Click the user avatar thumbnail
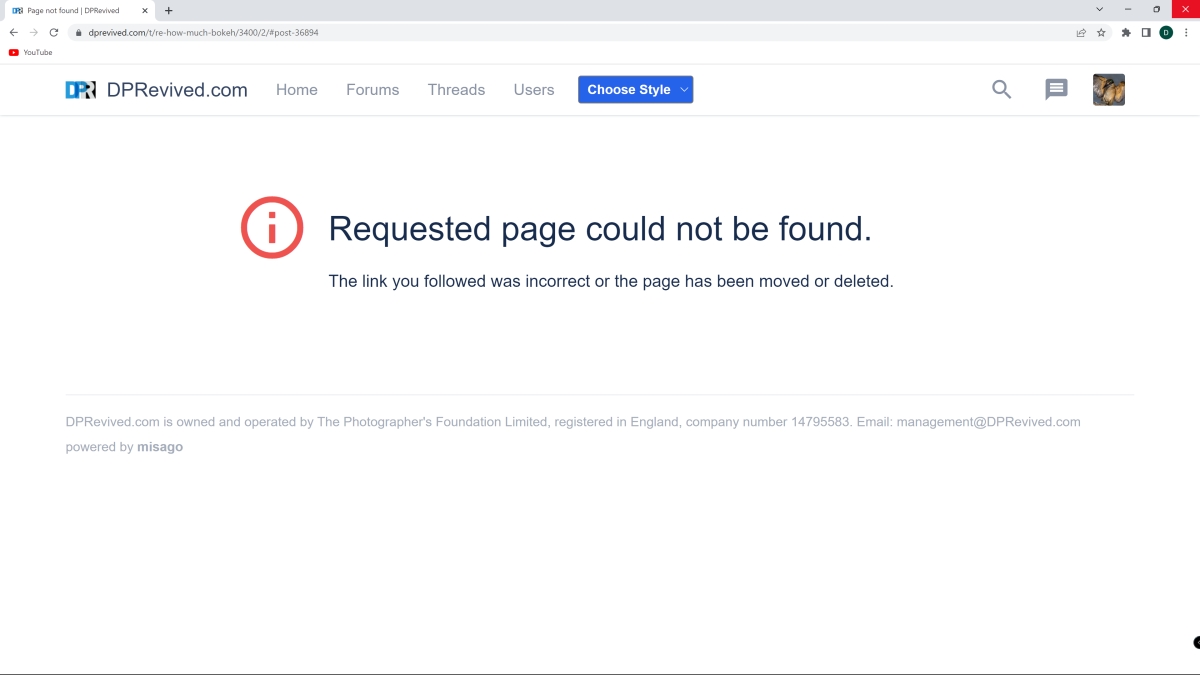The height and width of the screenshot is (675, 1200). tap(1108, 90)
